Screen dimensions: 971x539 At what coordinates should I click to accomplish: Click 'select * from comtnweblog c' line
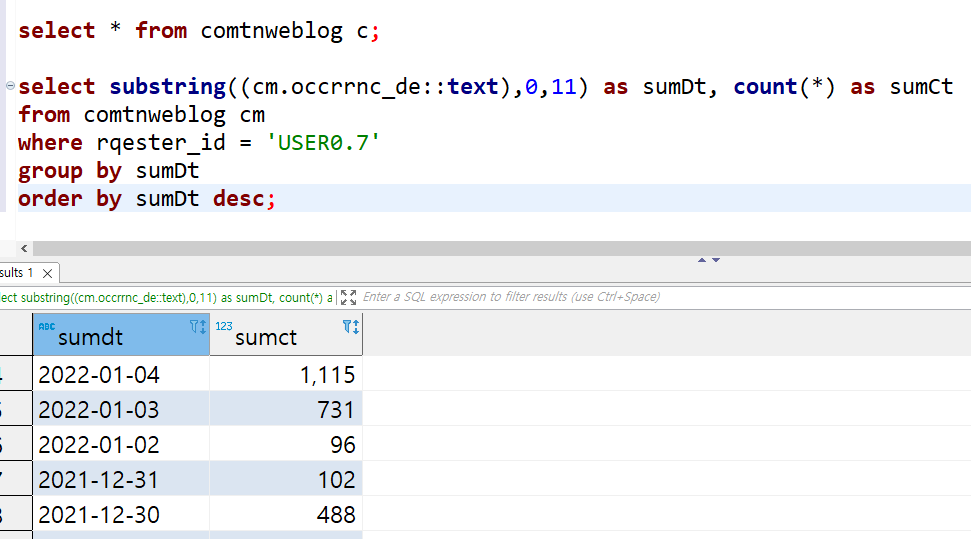coord(199,30)
